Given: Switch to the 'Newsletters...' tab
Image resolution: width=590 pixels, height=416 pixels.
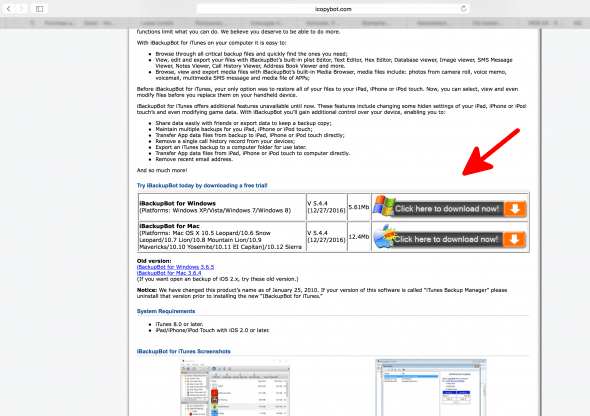Looking at the screenshot, I should (433, 23).
